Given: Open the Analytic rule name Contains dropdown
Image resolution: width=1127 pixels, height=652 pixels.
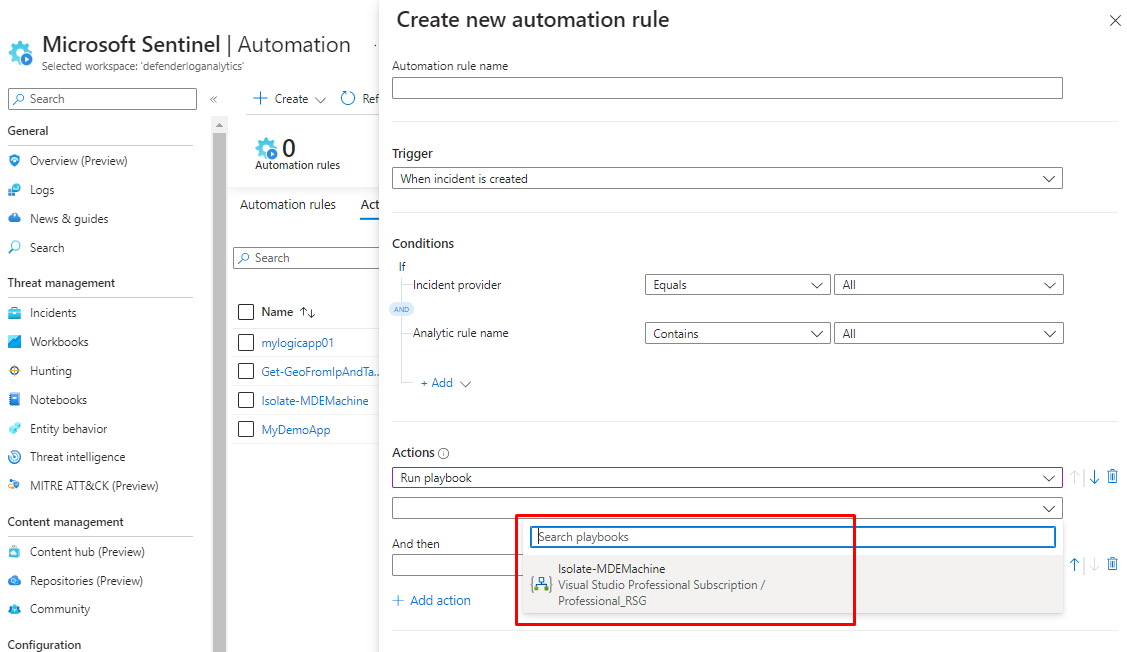Looking at the screenshot, I should [x=737, y=334].
